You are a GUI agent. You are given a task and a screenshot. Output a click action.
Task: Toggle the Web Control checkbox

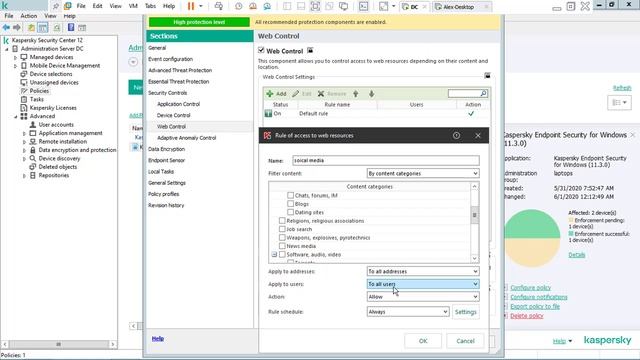[261, 50]
